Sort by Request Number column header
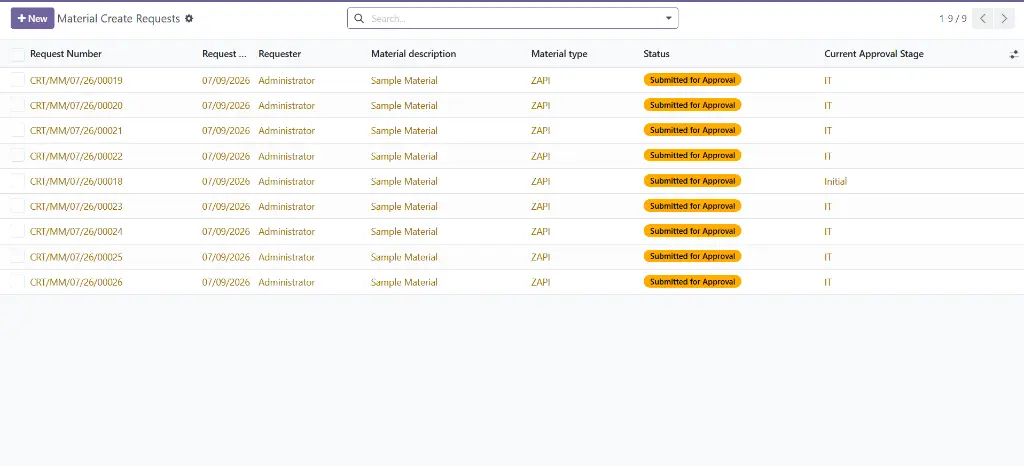 point(66,54)
